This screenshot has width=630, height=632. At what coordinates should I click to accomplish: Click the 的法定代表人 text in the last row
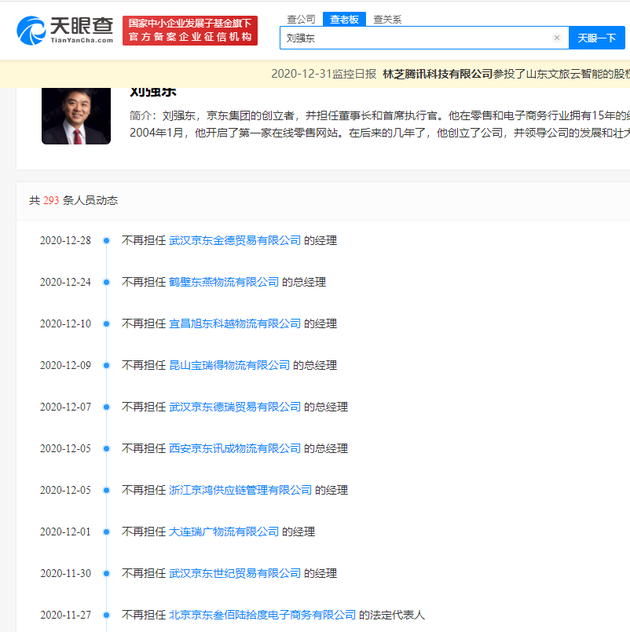[392, 615]
